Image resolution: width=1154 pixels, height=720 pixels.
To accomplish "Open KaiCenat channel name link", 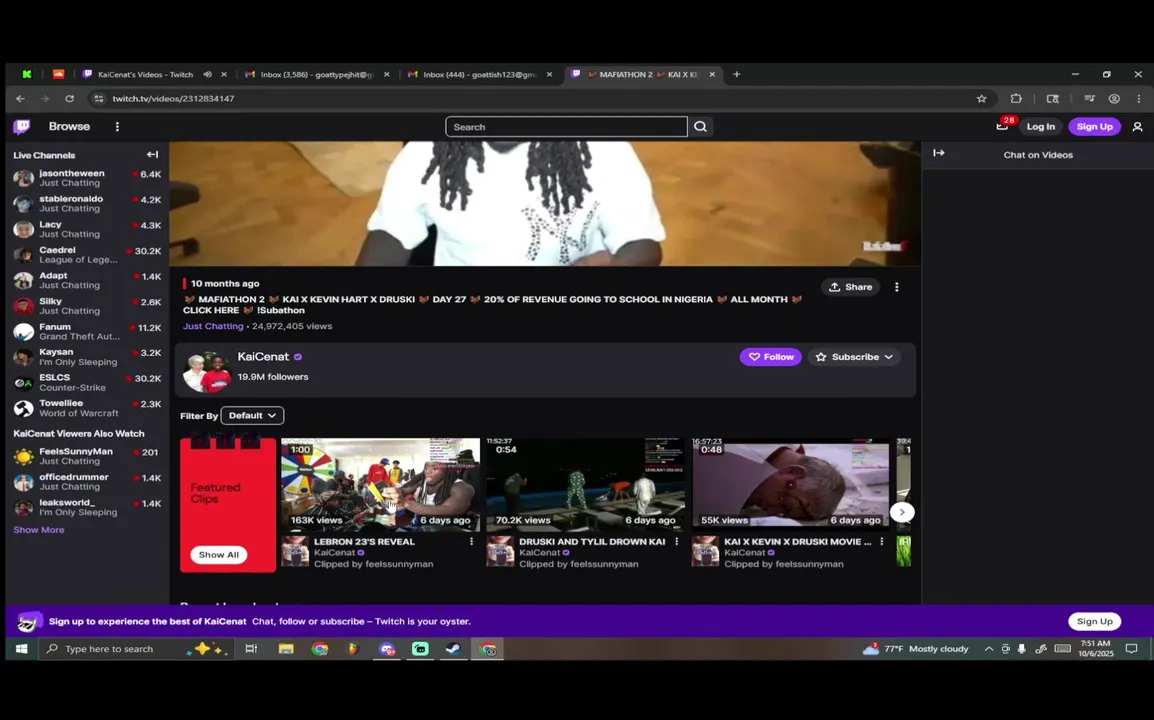I will (x=263, y=356).
